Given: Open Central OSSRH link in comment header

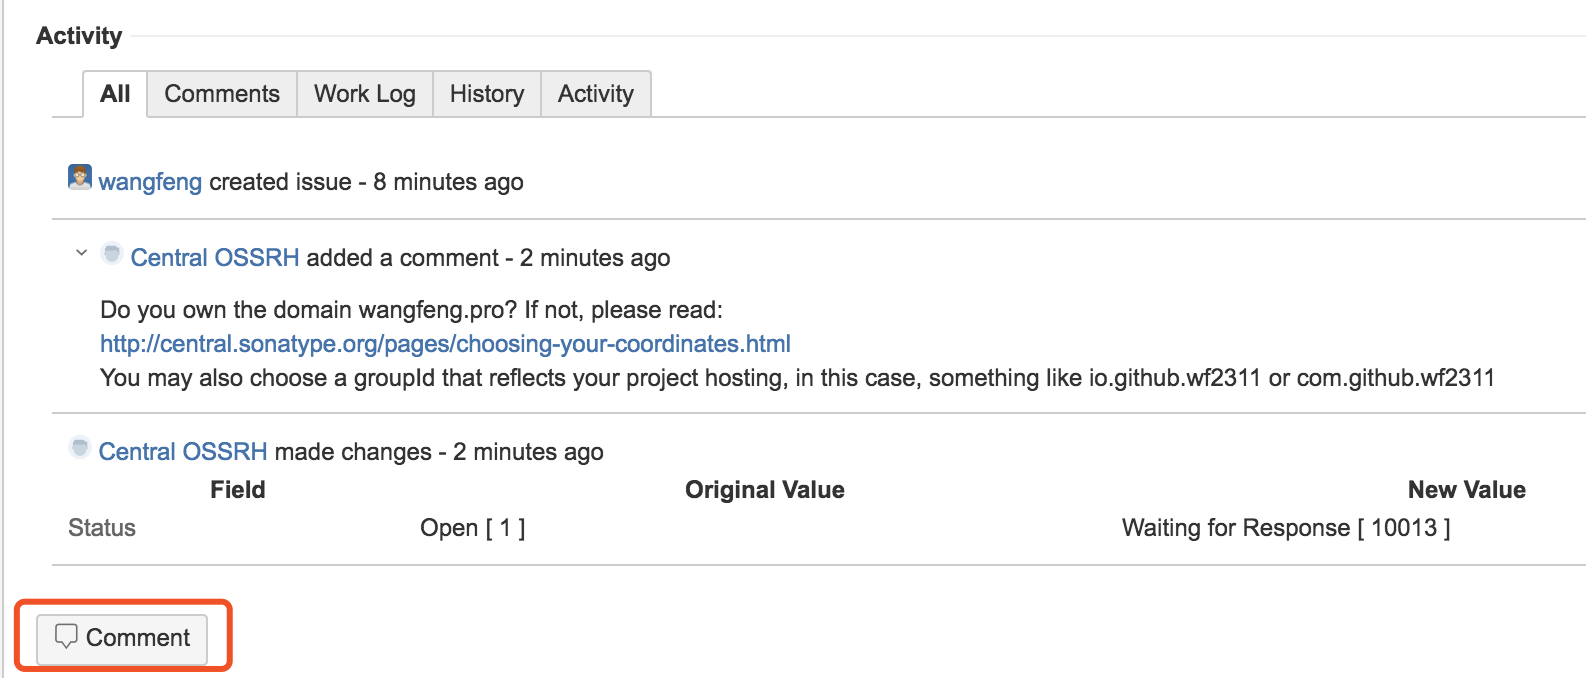Looking at the screenshot, I should click(215, 258).
